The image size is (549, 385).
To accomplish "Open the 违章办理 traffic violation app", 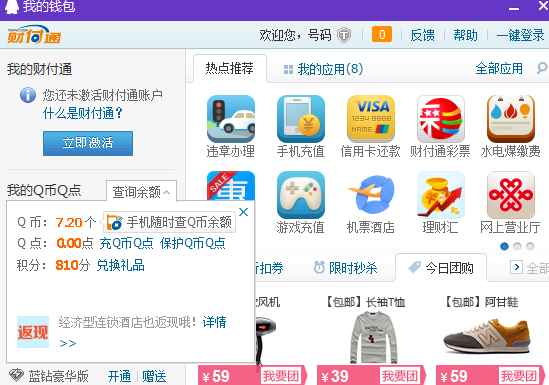I will 231,119.
